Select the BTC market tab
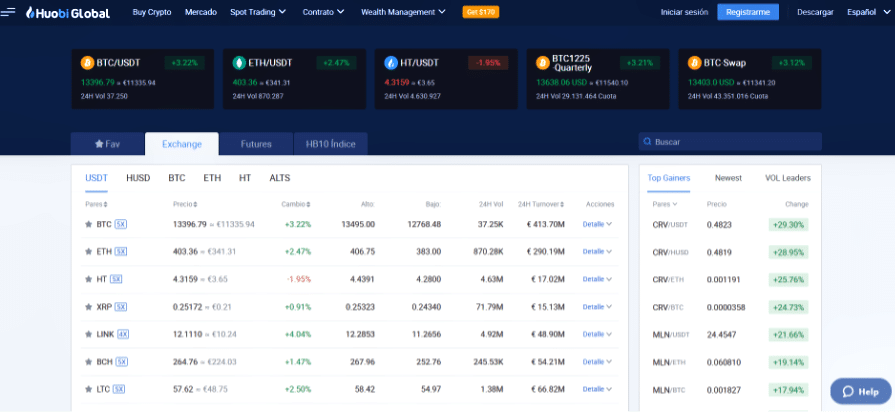Viewport: 895px width, 412px height. click(177, 178)
